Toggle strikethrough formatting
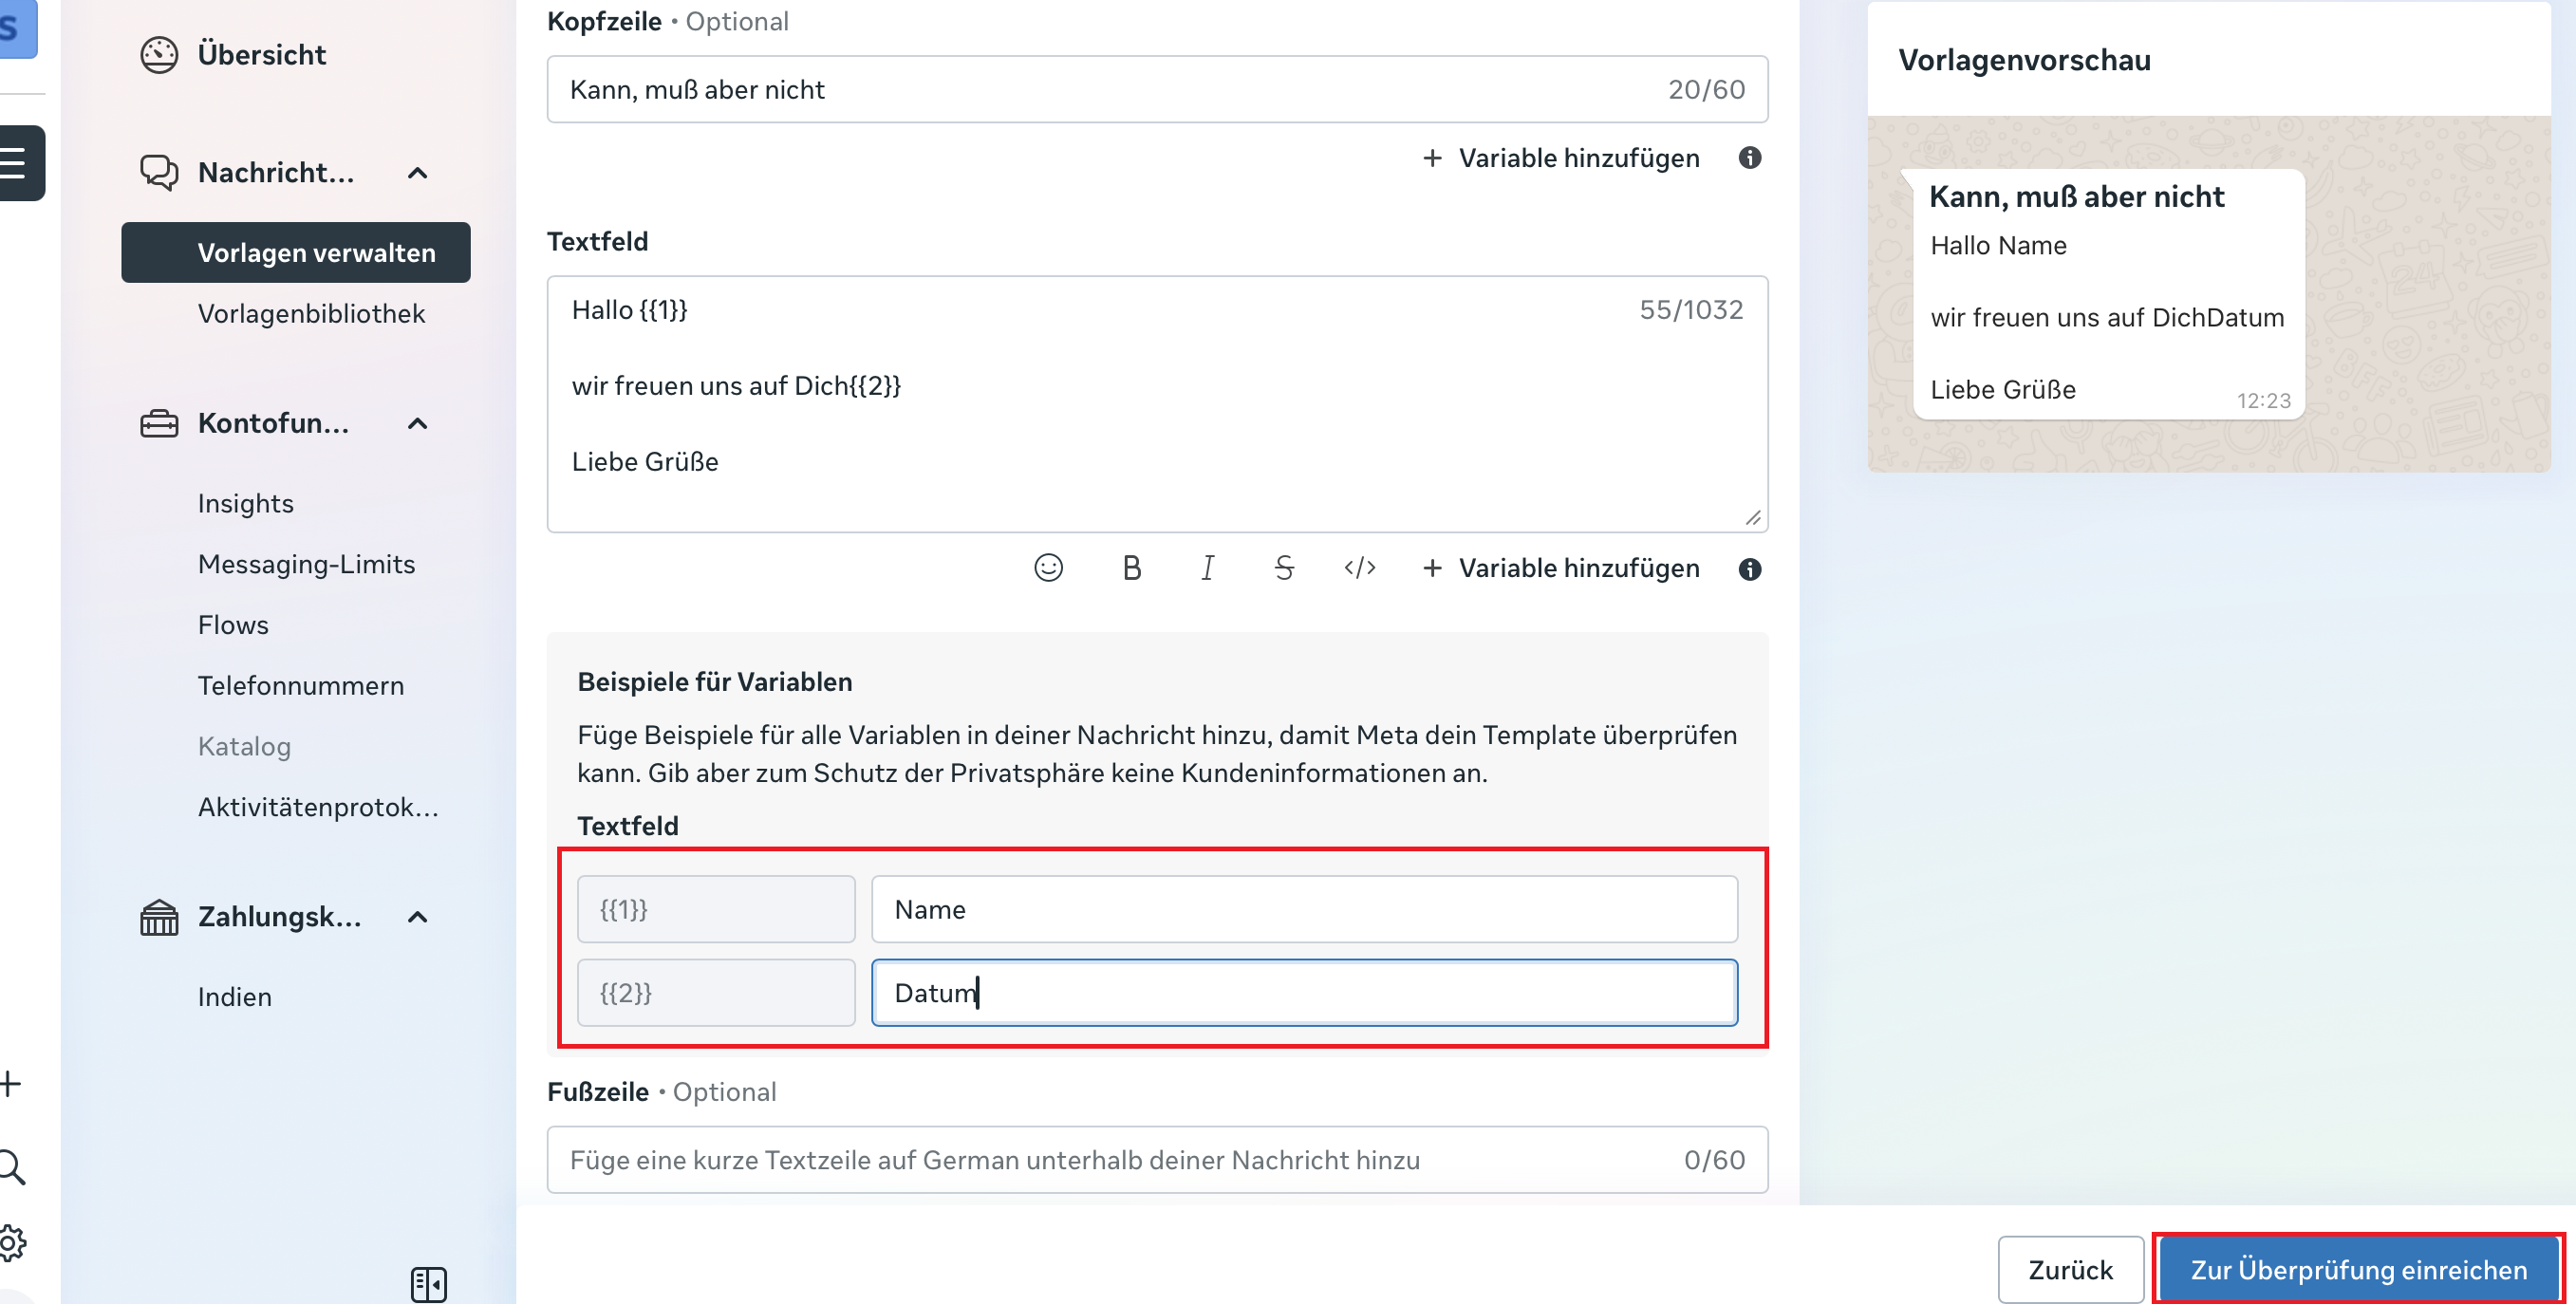This screenshot has height=1304, width=2576. (1284, 568)
